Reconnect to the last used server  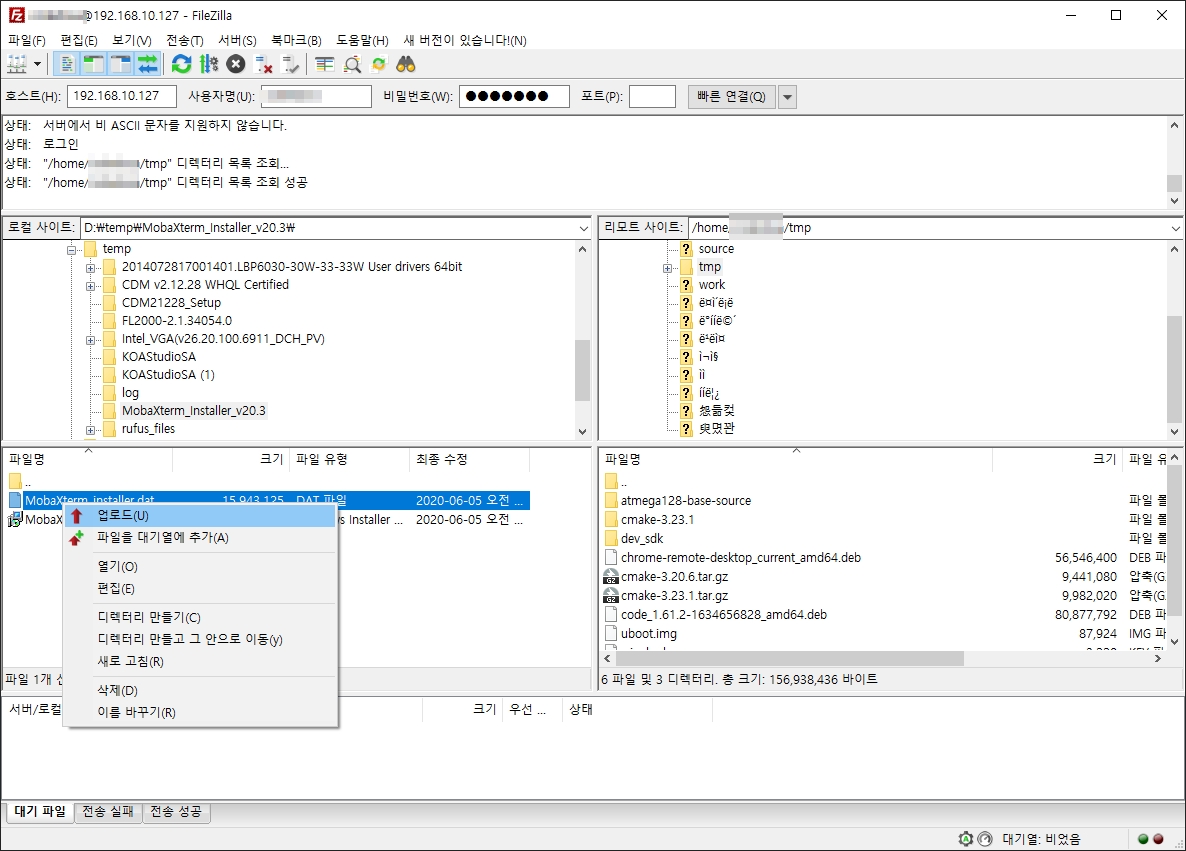click(x=290, y=64)
